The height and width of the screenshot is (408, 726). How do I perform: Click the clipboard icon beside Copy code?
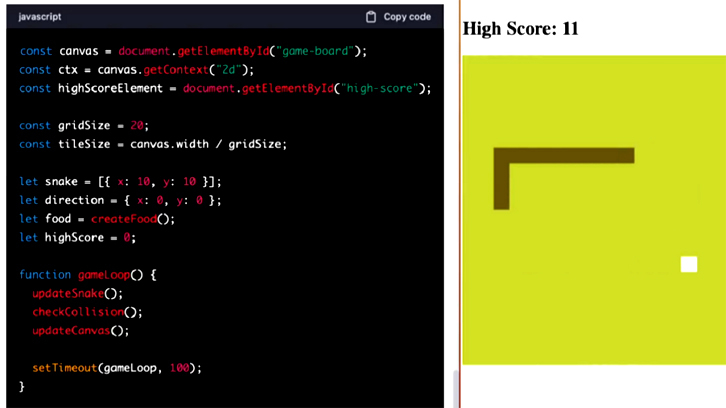(371, 17)
